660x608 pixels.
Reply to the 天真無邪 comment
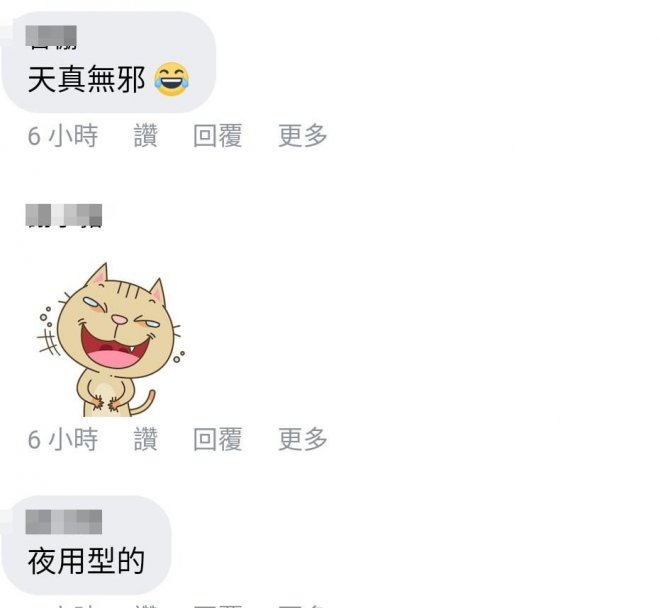218,136
